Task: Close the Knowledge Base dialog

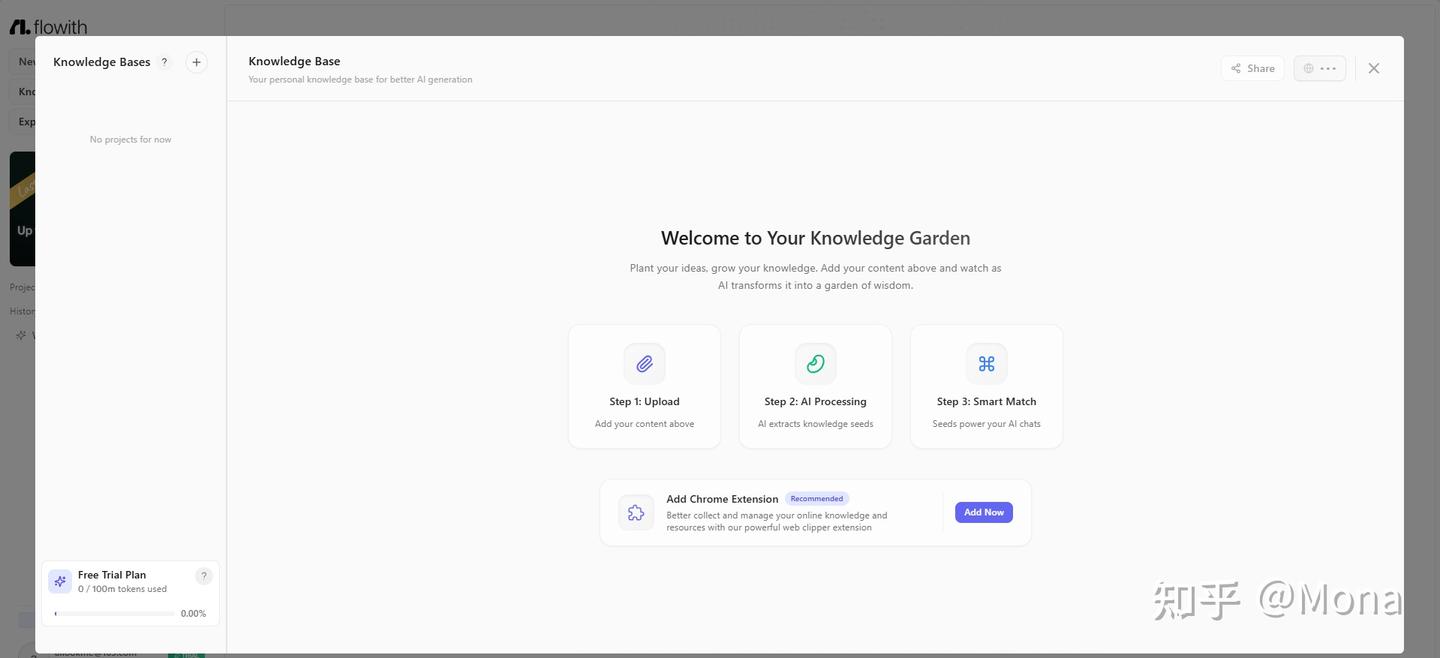Action: click(x=1374, y=68)
